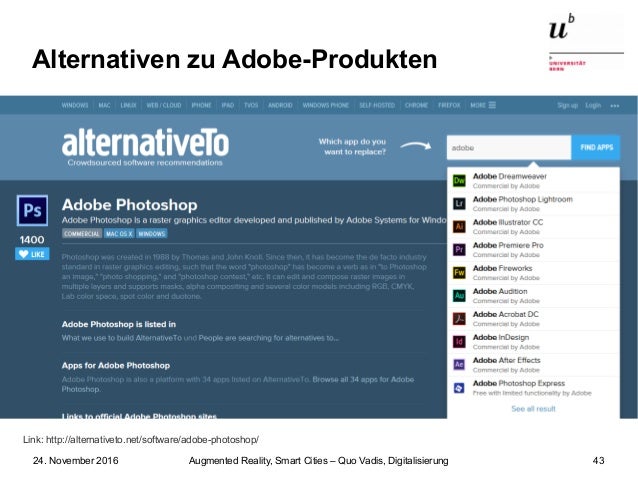Expand the MORE platforms menu
Screen dimensions: 638x479
483,105
